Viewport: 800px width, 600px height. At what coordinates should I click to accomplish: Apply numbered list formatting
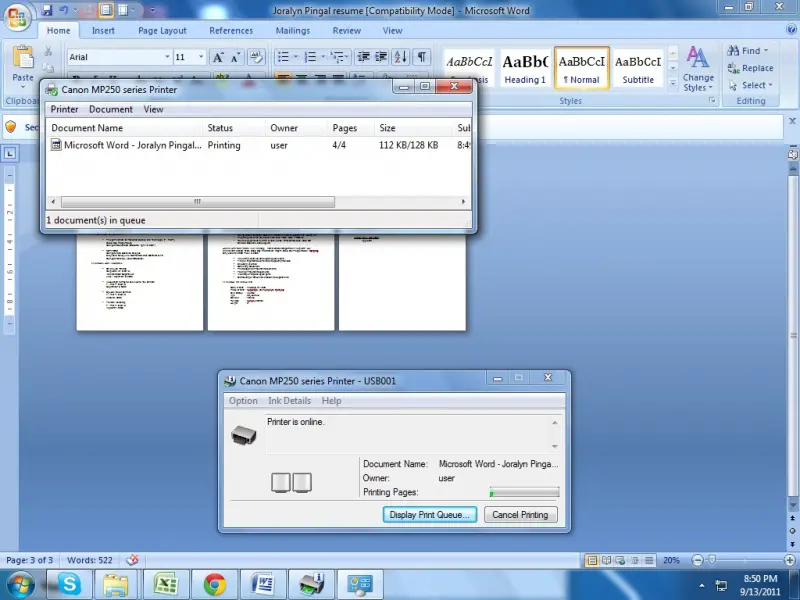tap(310, 57)
